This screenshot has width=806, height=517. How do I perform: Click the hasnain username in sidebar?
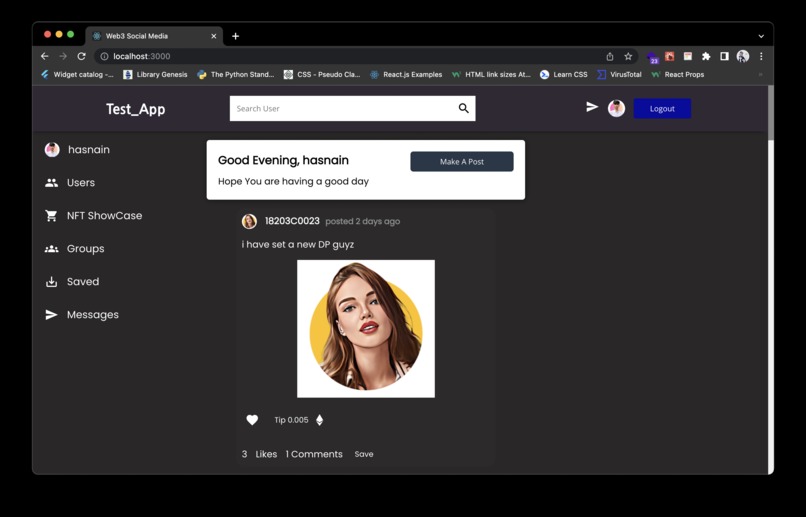click(89, 150)
